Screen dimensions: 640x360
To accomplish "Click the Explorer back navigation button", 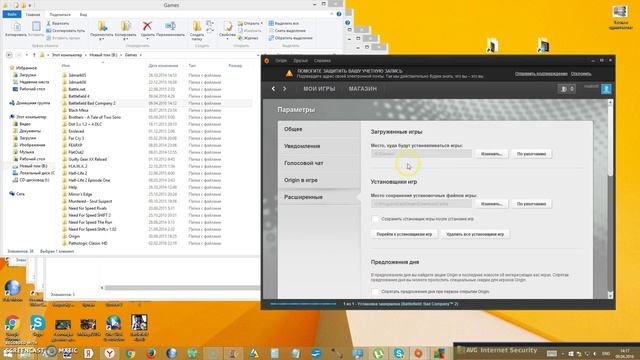I will point(9,55).
